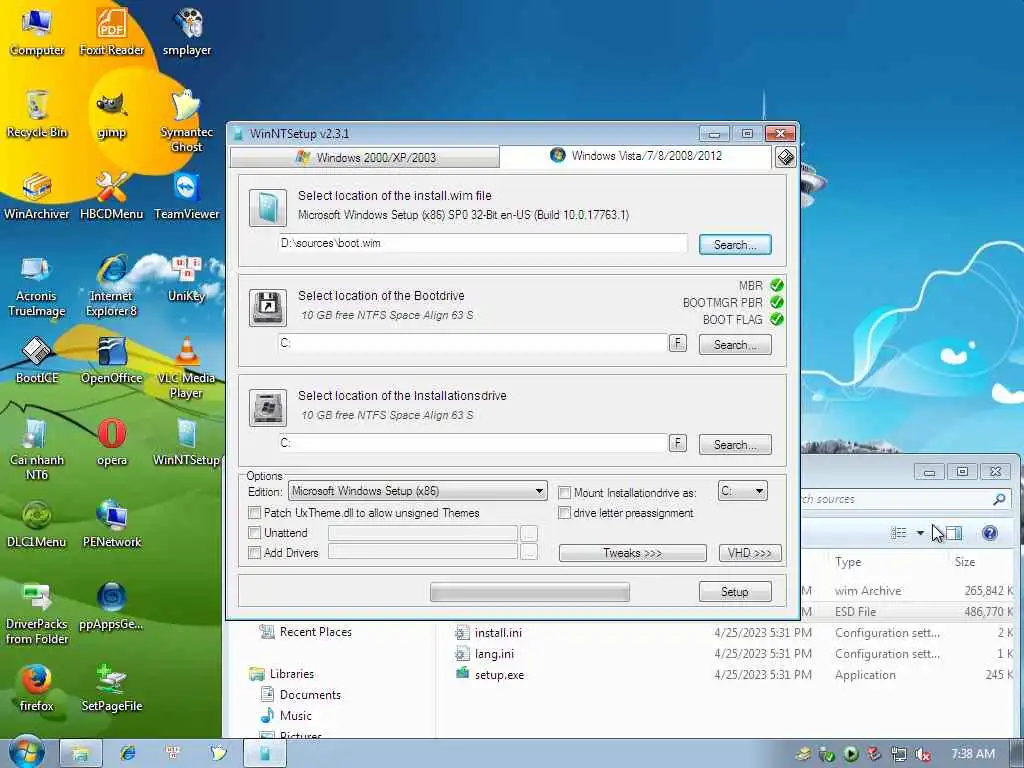Open the Recycle Bin
The image size is (1024, 768).
click(37, 114)
